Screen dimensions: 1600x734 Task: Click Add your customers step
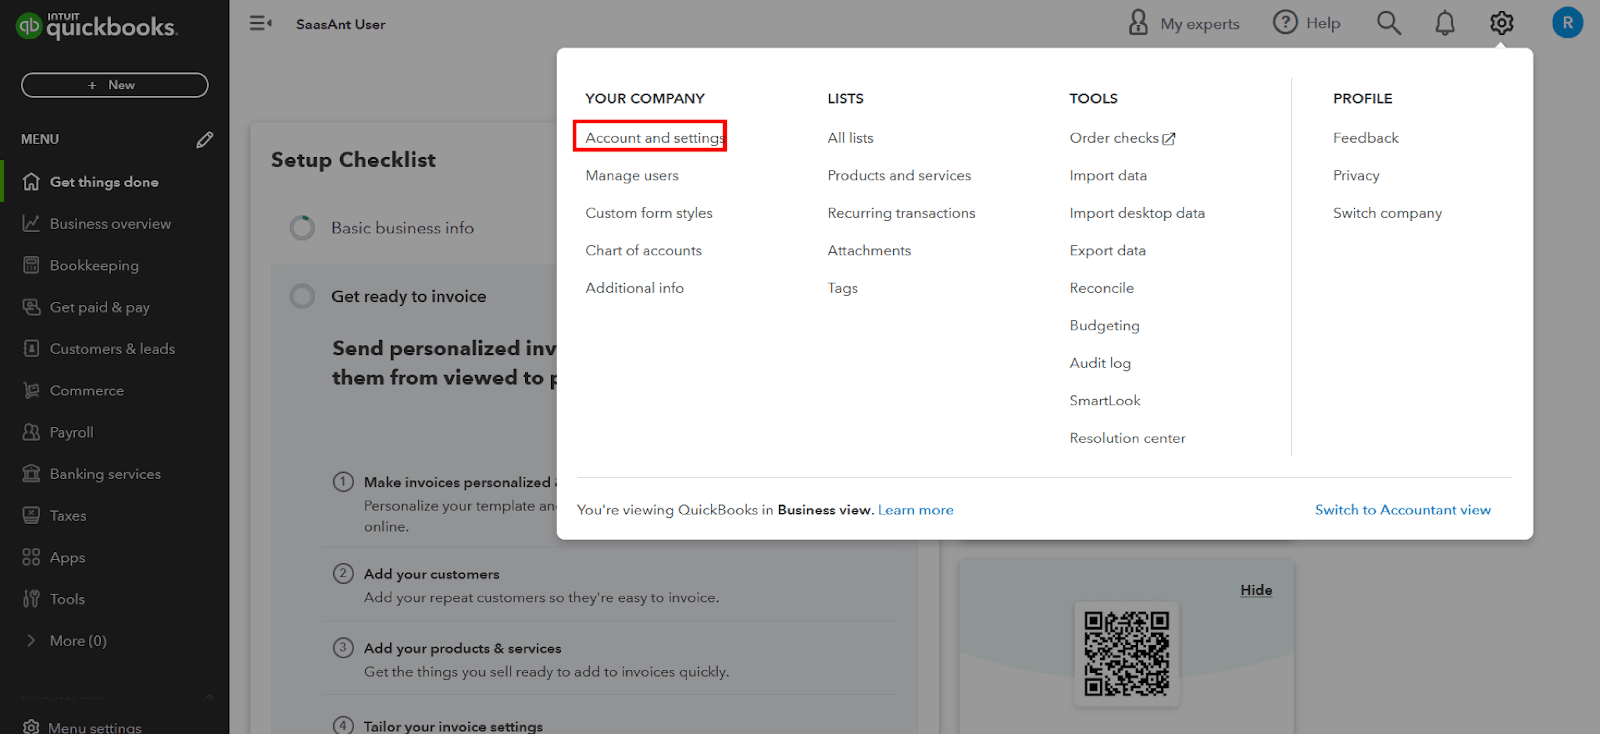pos(431,574)
